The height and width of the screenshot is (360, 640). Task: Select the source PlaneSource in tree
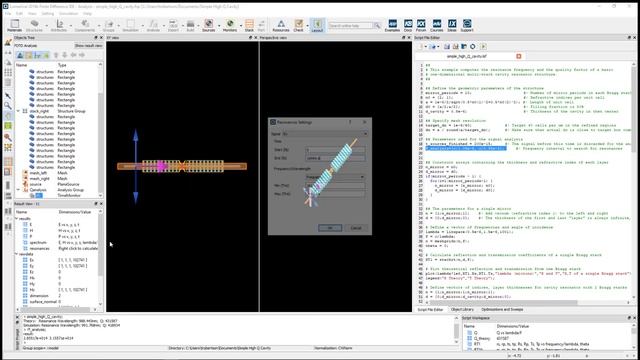(36, 184)
